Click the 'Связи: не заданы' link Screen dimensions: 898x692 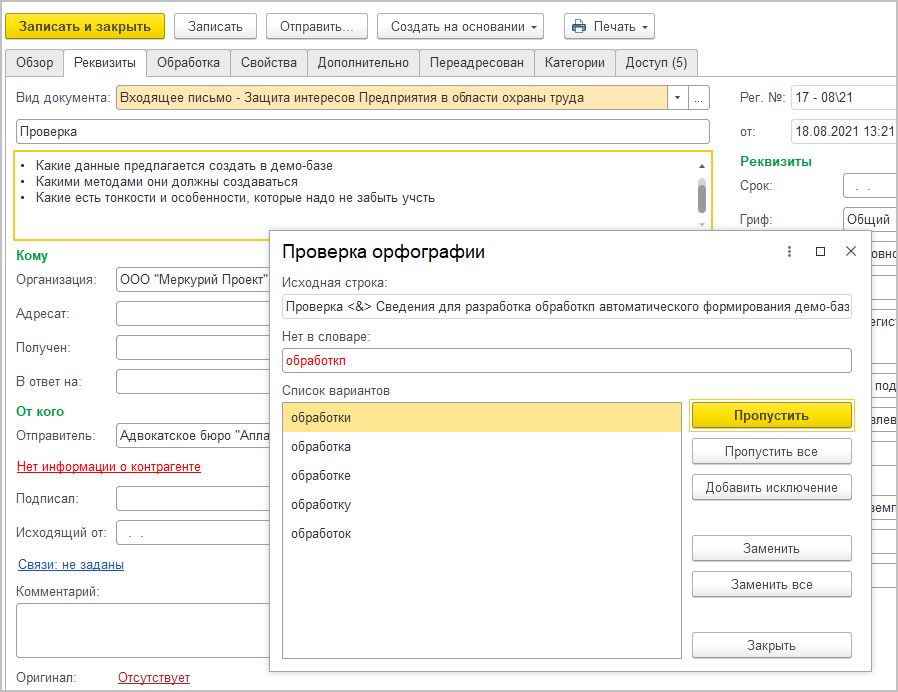[x=71, y=565]
